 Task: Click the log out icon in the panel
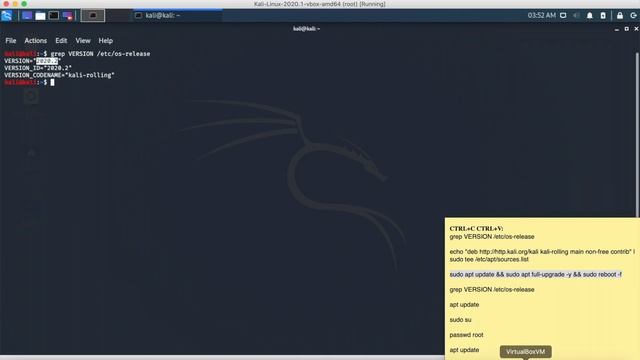coord(633,16)
